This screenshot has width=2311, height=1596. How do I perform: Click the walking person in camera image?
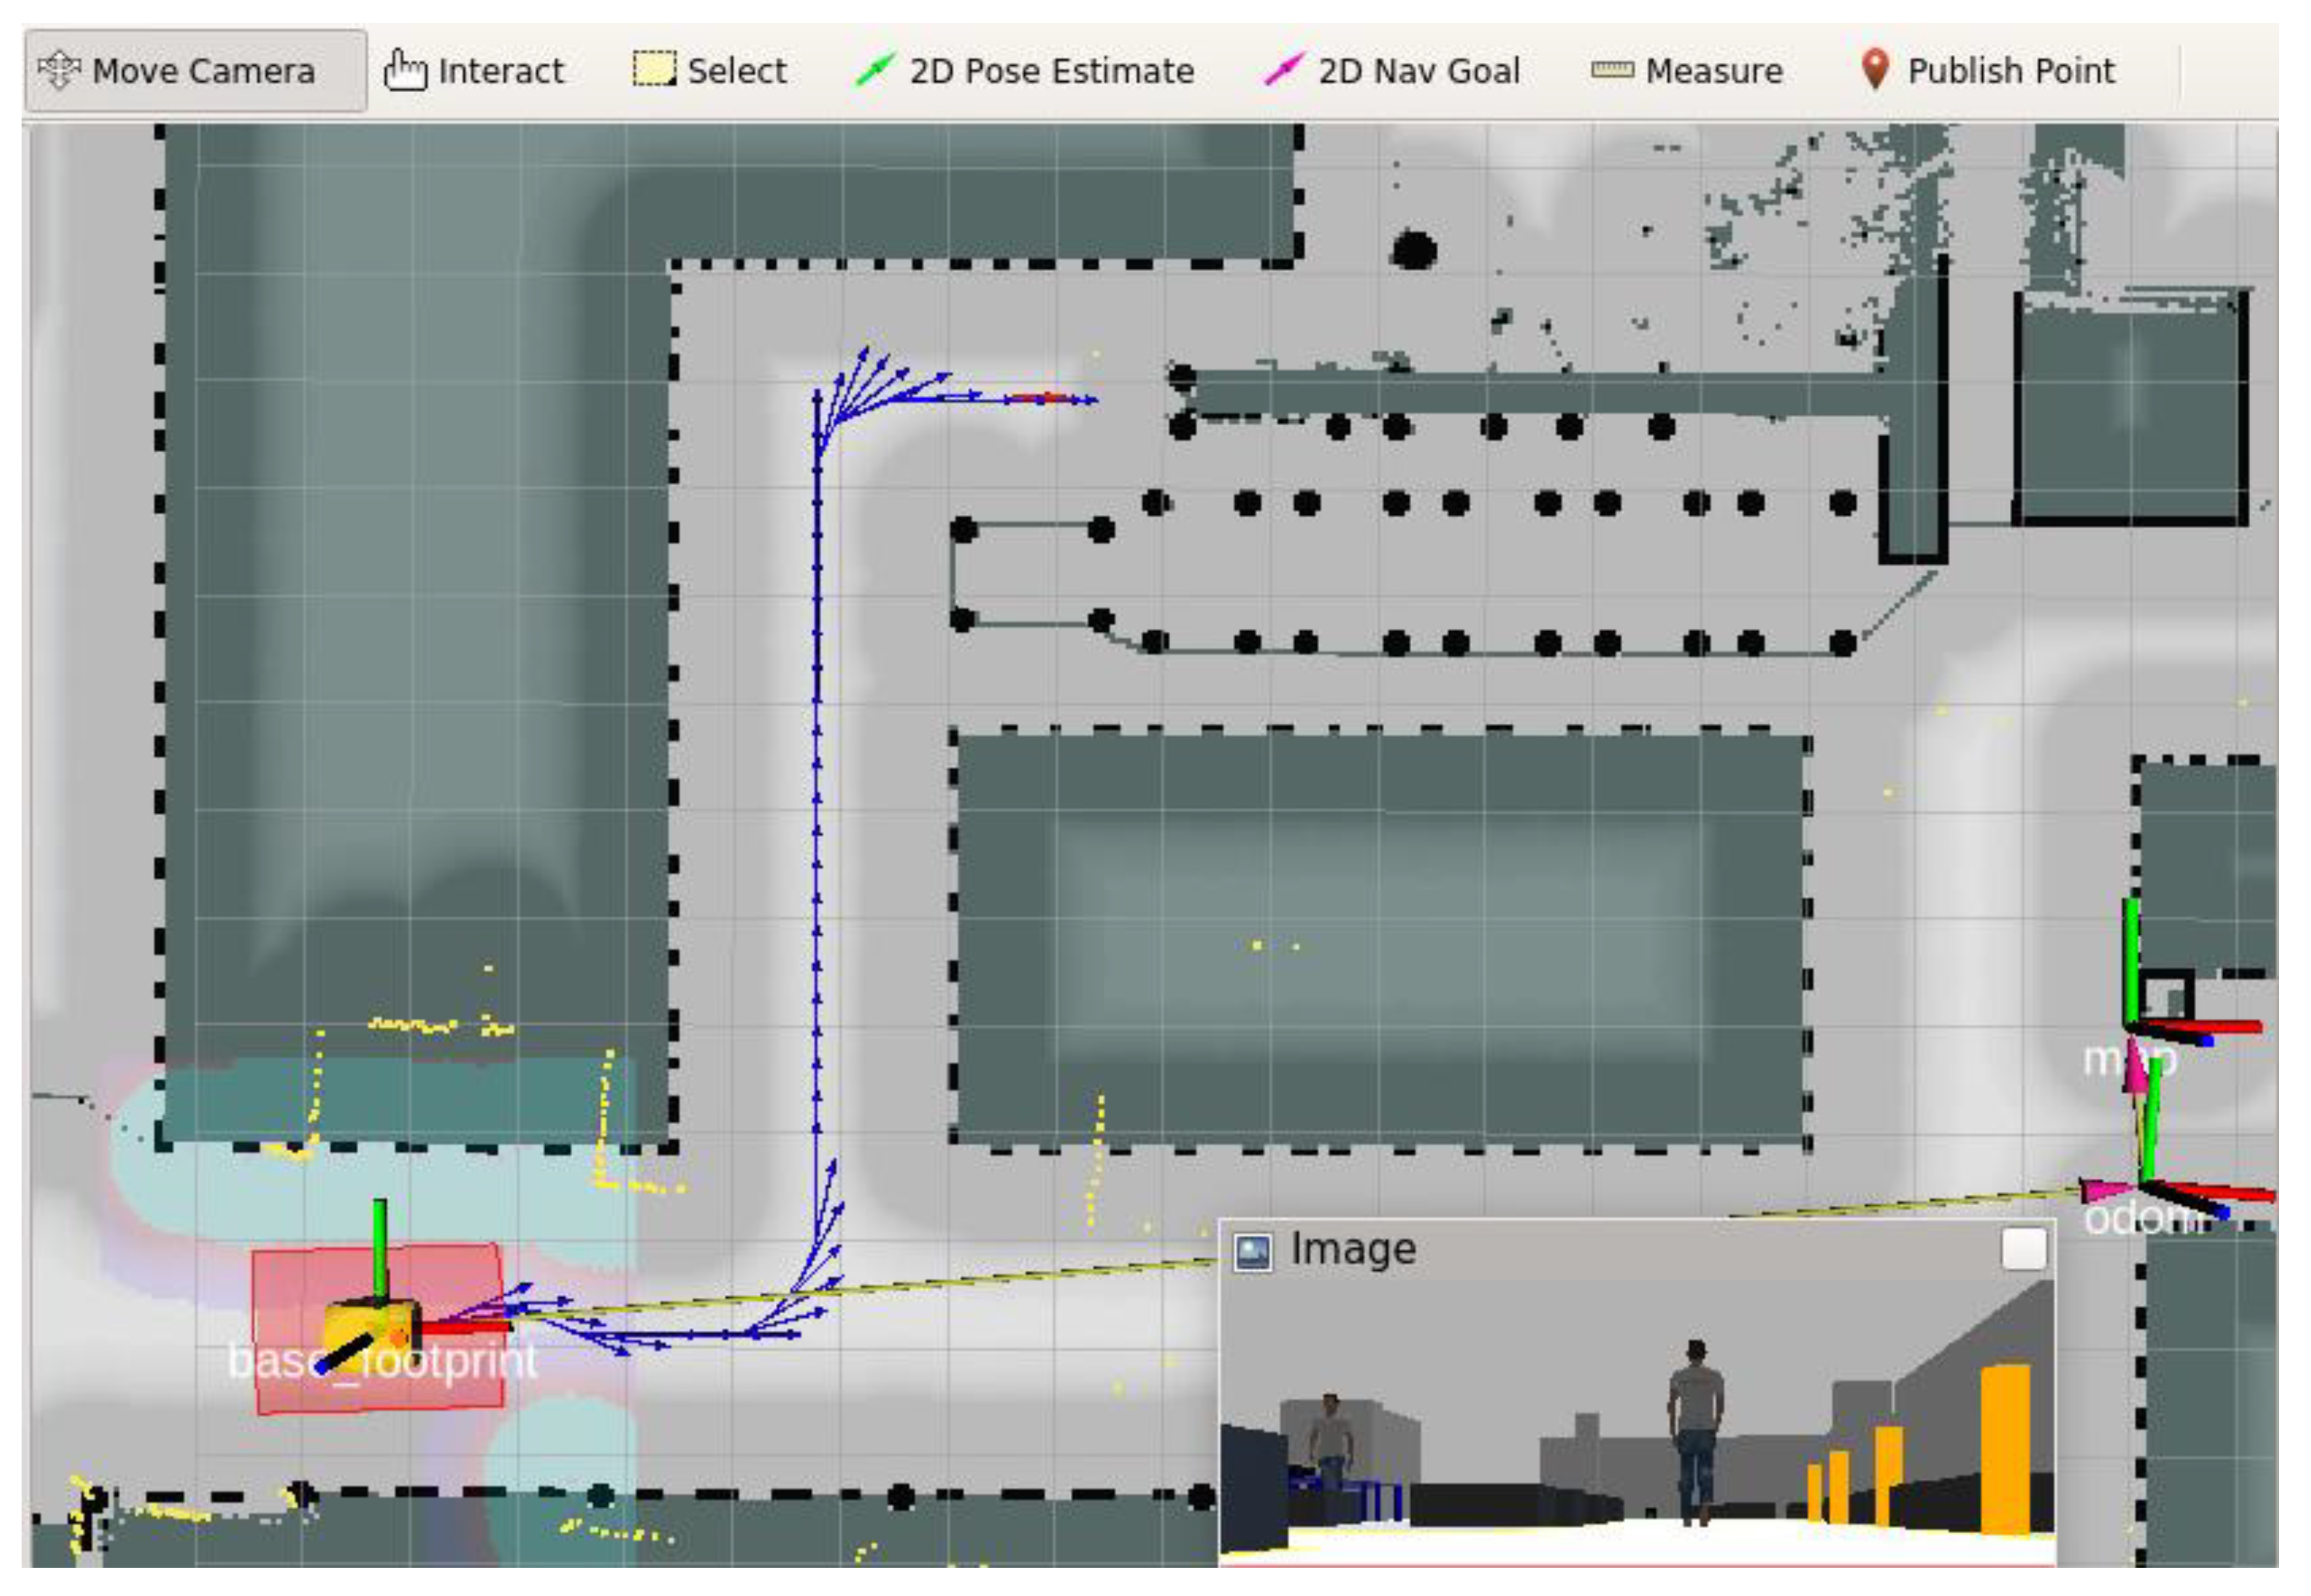(x=1696, y=1432)
